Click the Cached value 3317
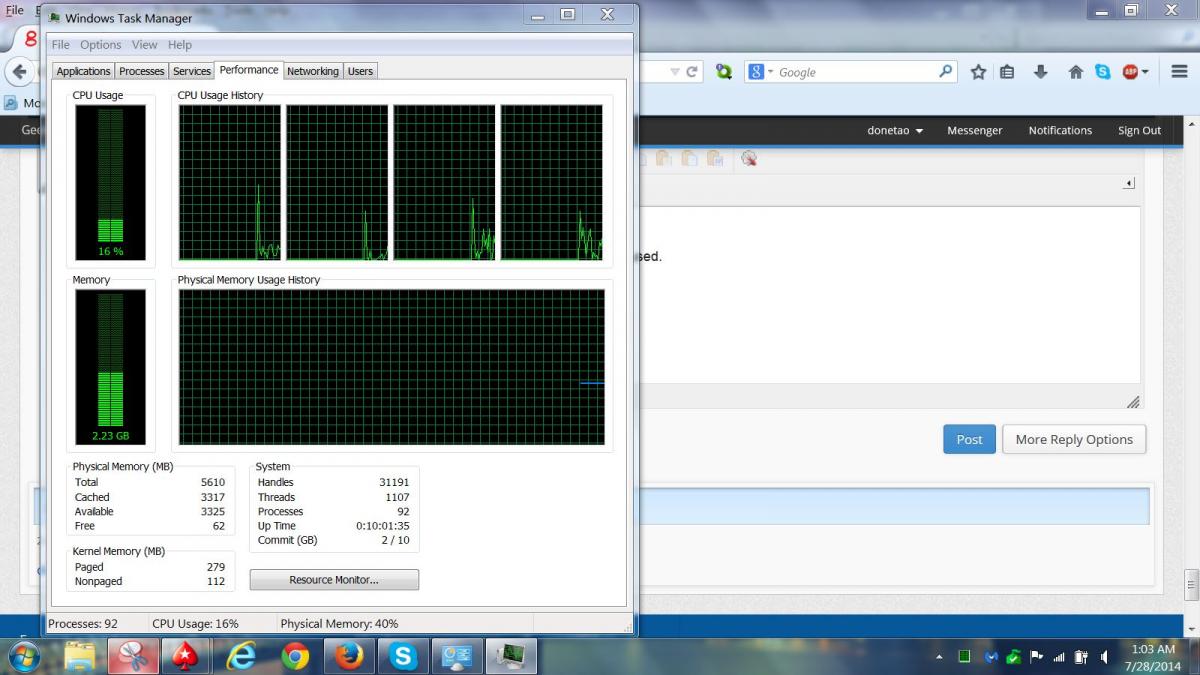Viewport: 1200px width, 675px height. pos(213,497)
